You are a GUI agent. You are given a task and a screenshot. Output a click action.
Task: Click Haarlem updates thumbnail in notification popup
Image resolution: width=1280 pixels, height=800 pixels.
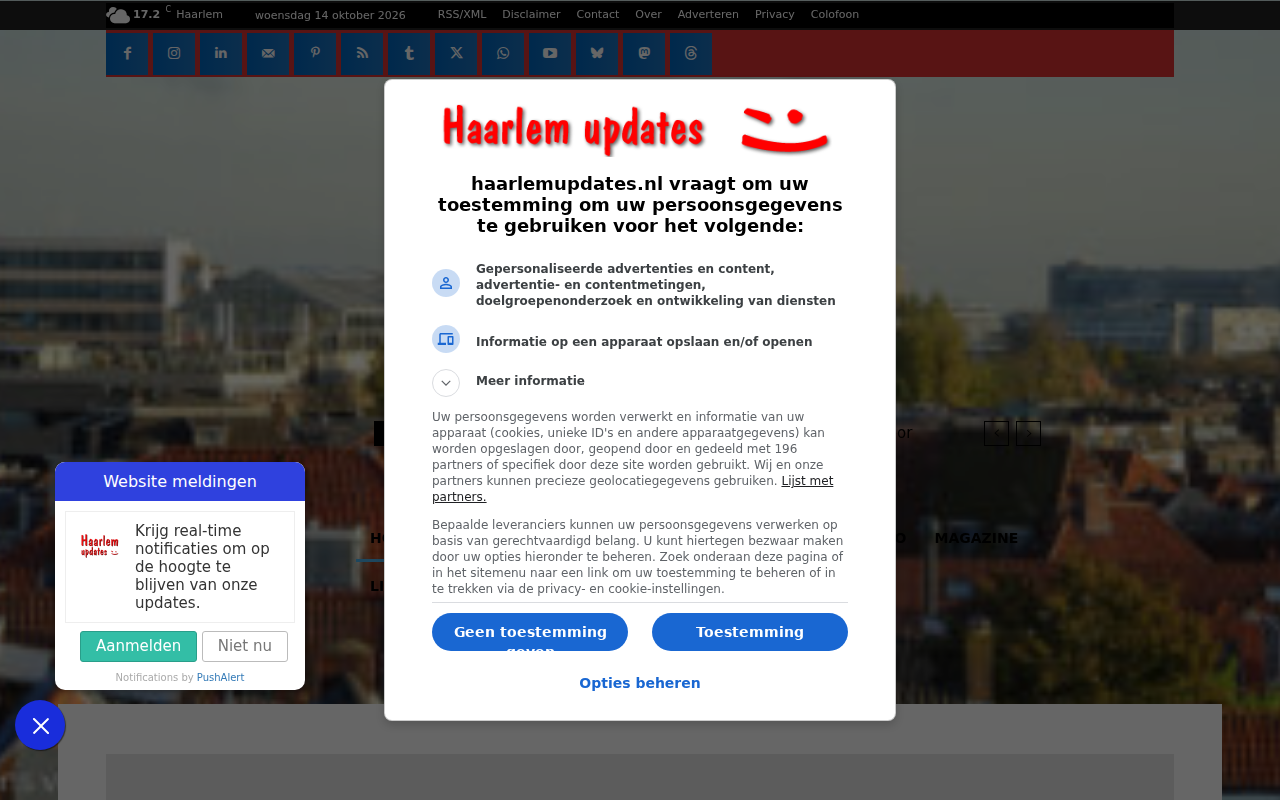[x=100, y=546]
